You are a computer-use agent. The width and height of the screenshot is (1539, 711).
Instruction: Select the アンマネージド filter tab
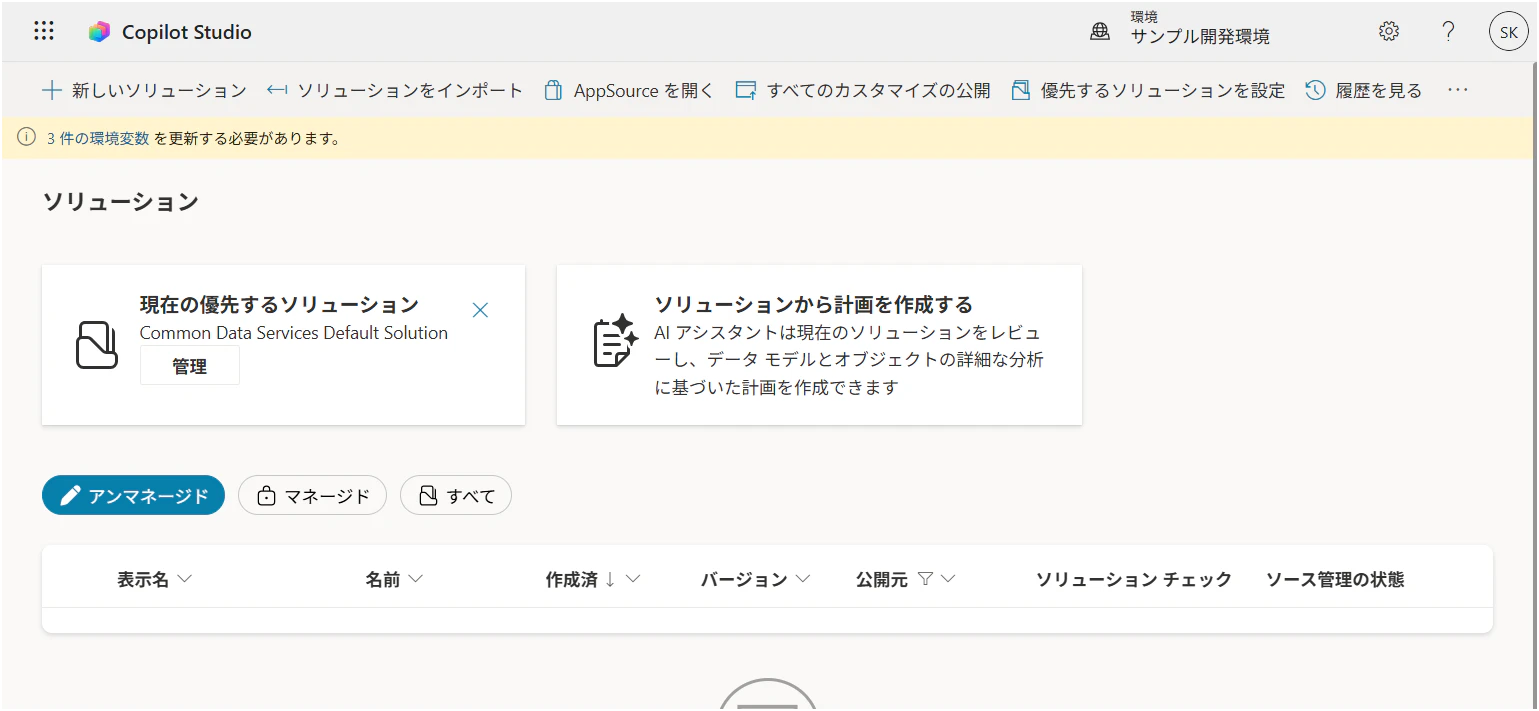[133, 495]
